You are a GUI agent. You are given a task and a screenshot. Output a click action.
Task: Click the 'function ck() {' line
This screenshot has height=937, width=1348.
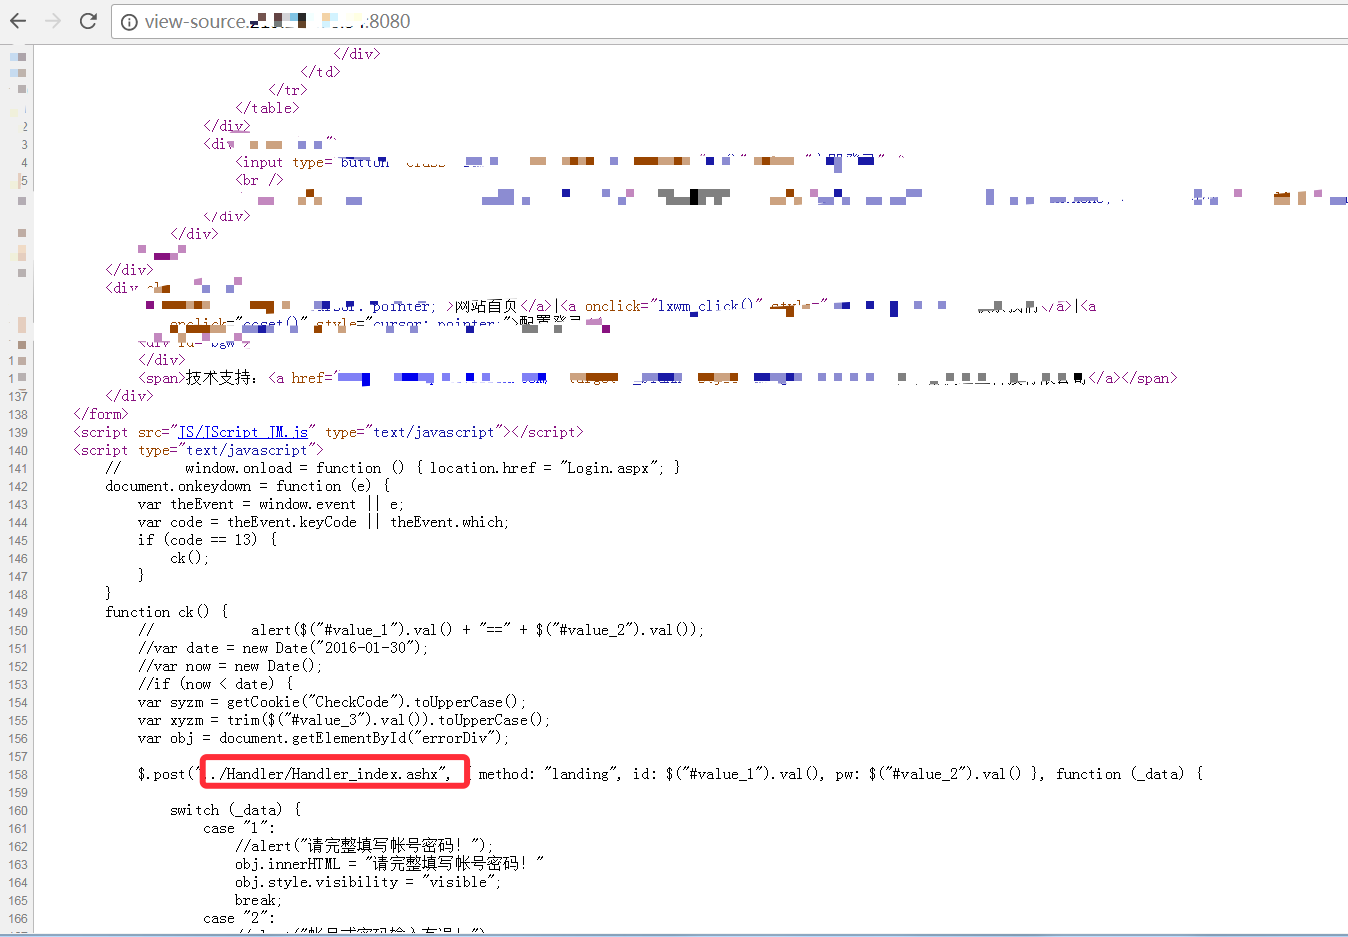point(166,612)
